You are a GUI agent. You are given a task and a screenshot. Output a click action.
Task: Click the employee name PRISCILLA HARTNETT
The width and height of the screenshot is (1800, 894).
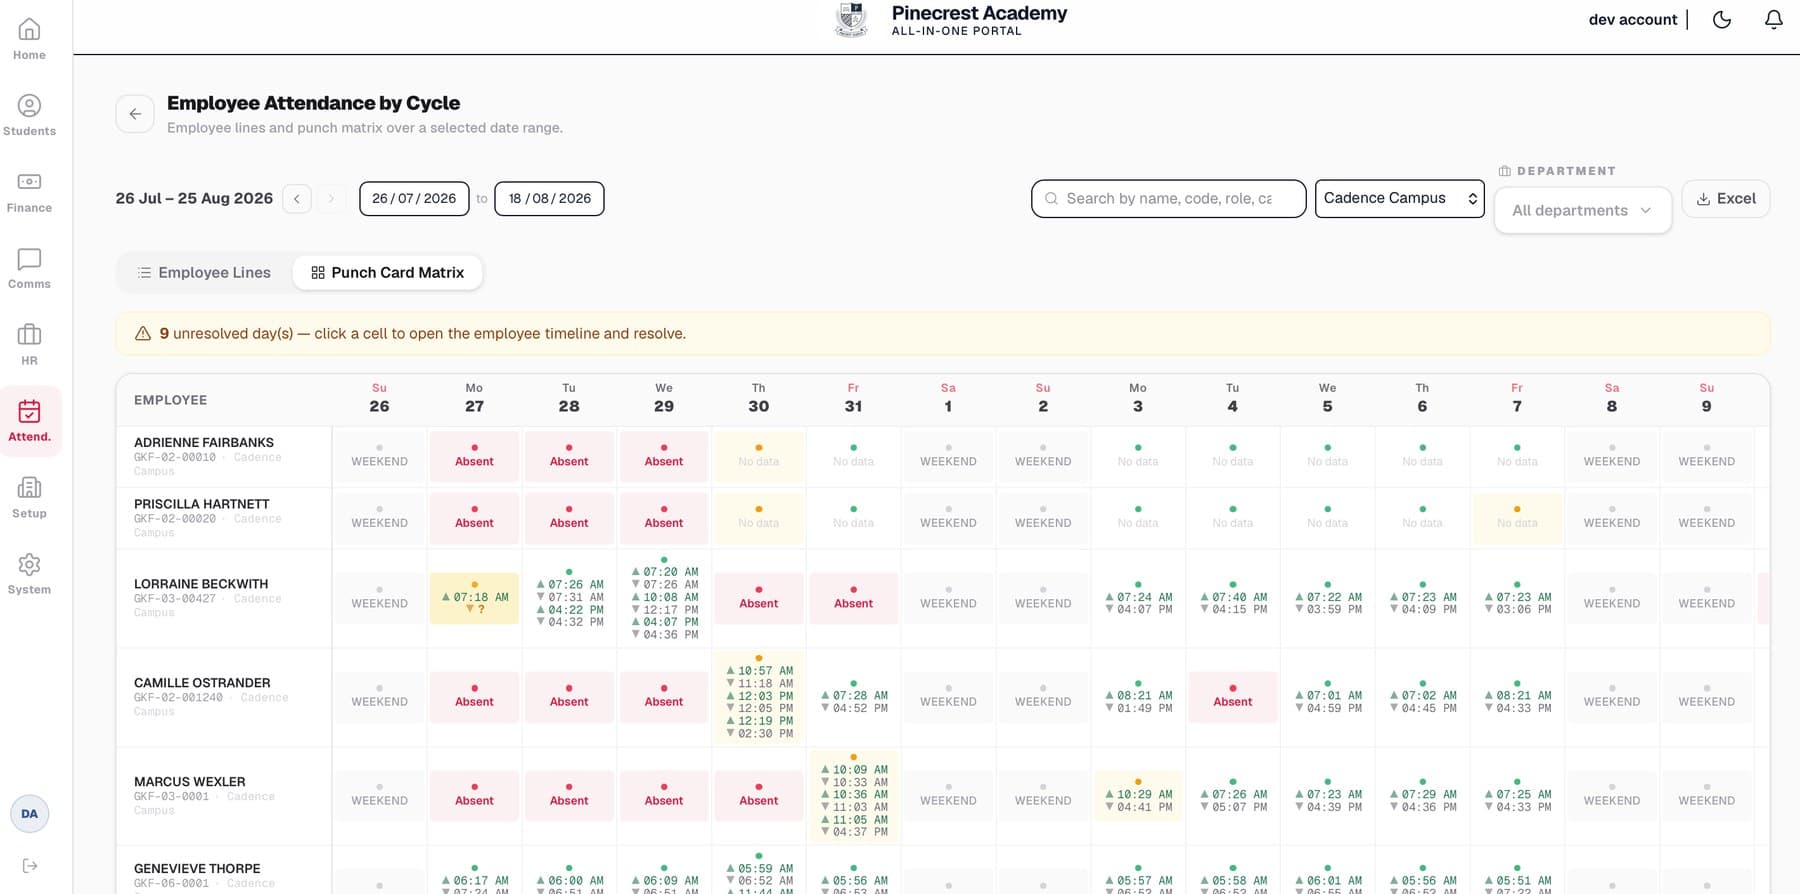(202, 504)
